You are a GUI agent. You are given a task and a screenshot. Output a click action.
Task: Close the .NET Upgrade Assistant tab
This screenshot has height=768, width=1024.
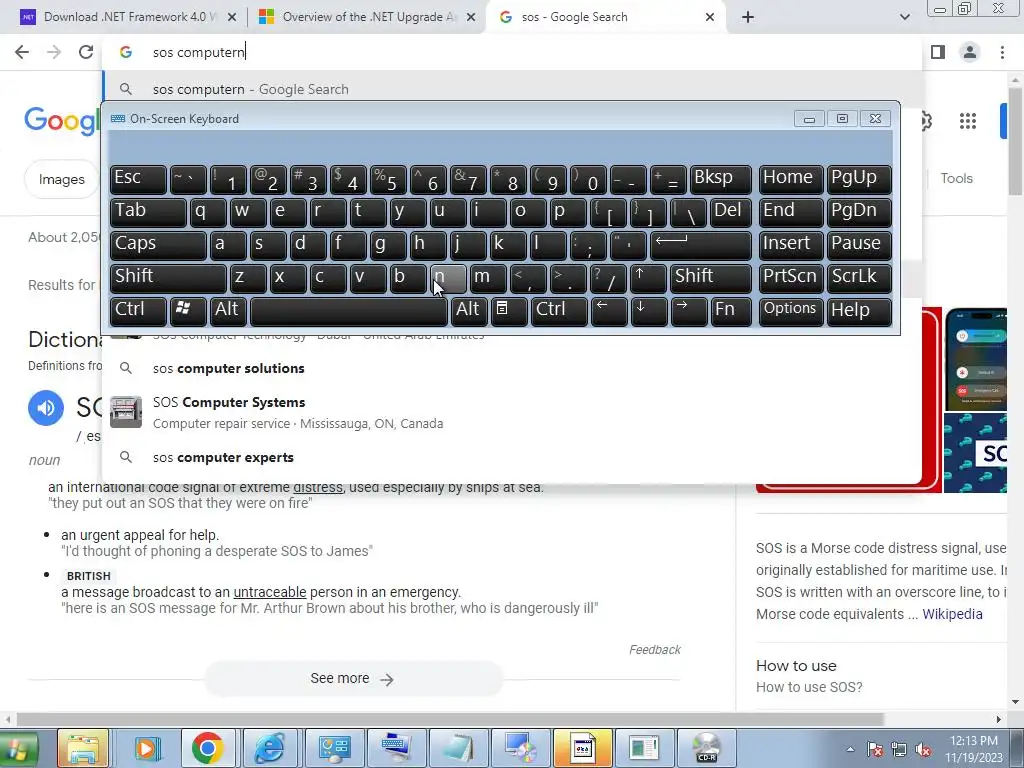coord(471,17)
